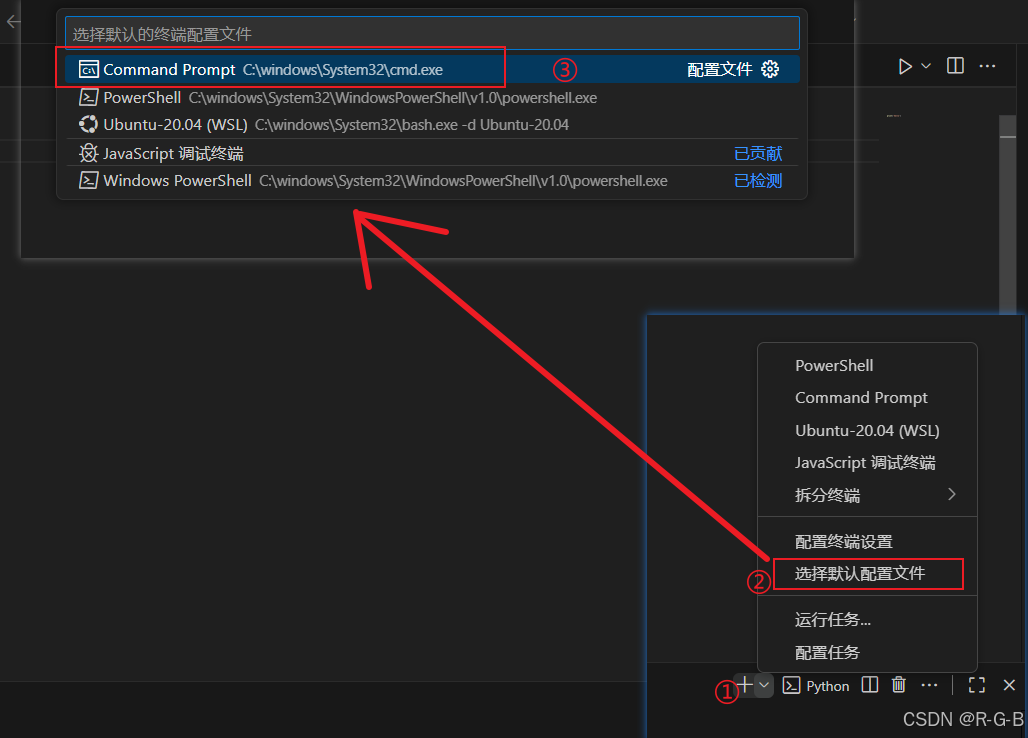The width and height of the screenshot is (1028, 738).
Task: Click 配置任务 menu item
Action: pos(867,653)
